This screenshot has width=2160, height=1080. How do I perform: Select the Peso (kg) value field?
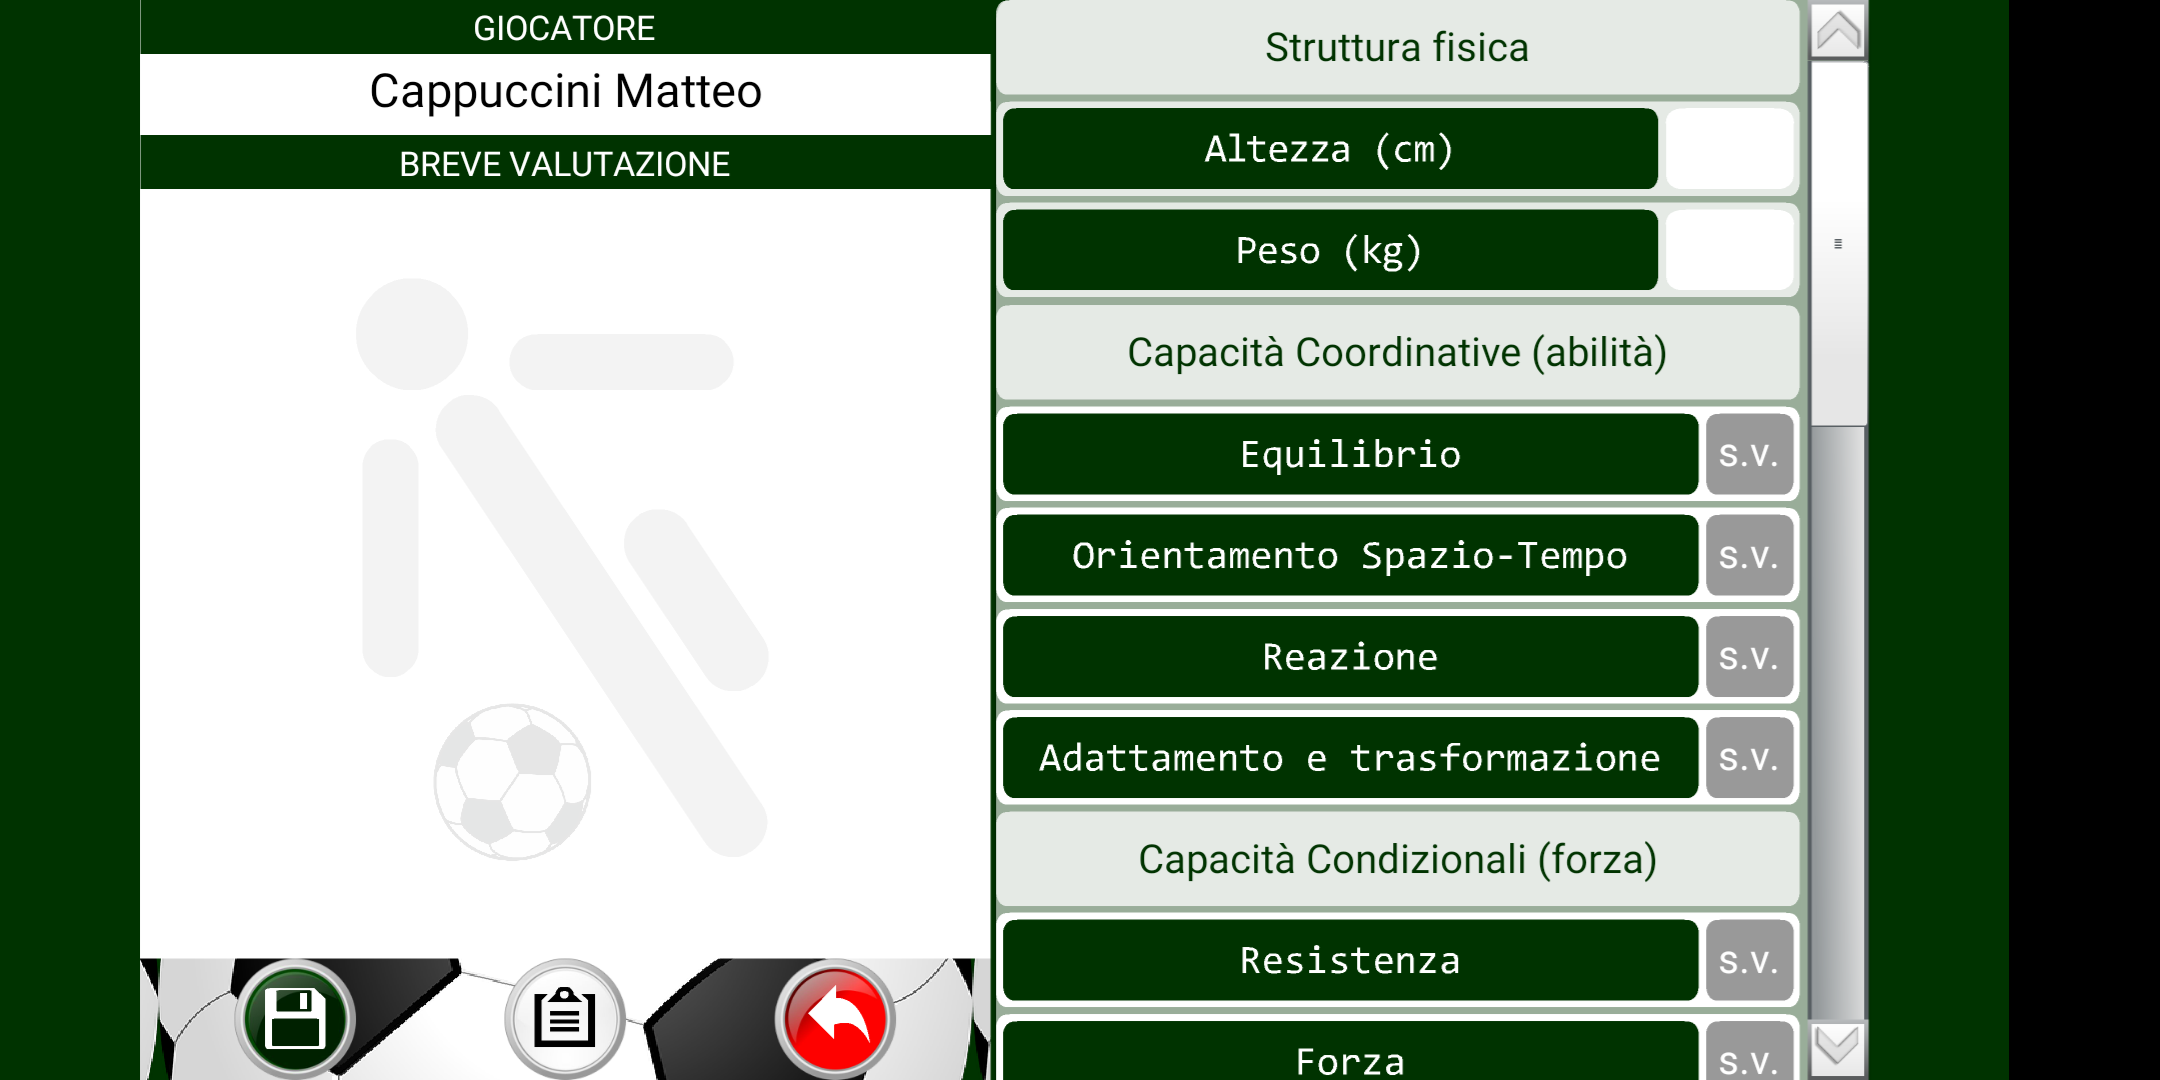[x=1729, y=250]
